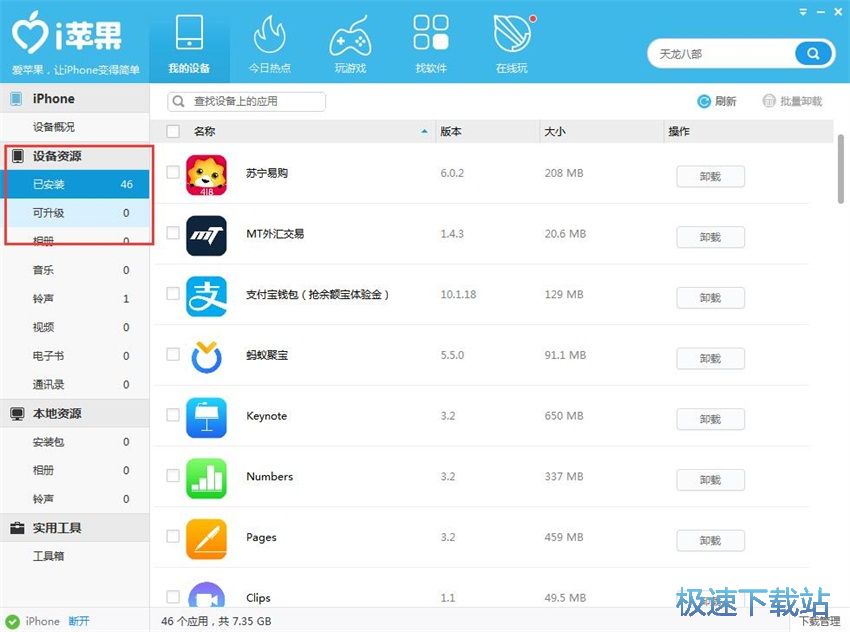Open the 在线玩 tab

[512, 43]
